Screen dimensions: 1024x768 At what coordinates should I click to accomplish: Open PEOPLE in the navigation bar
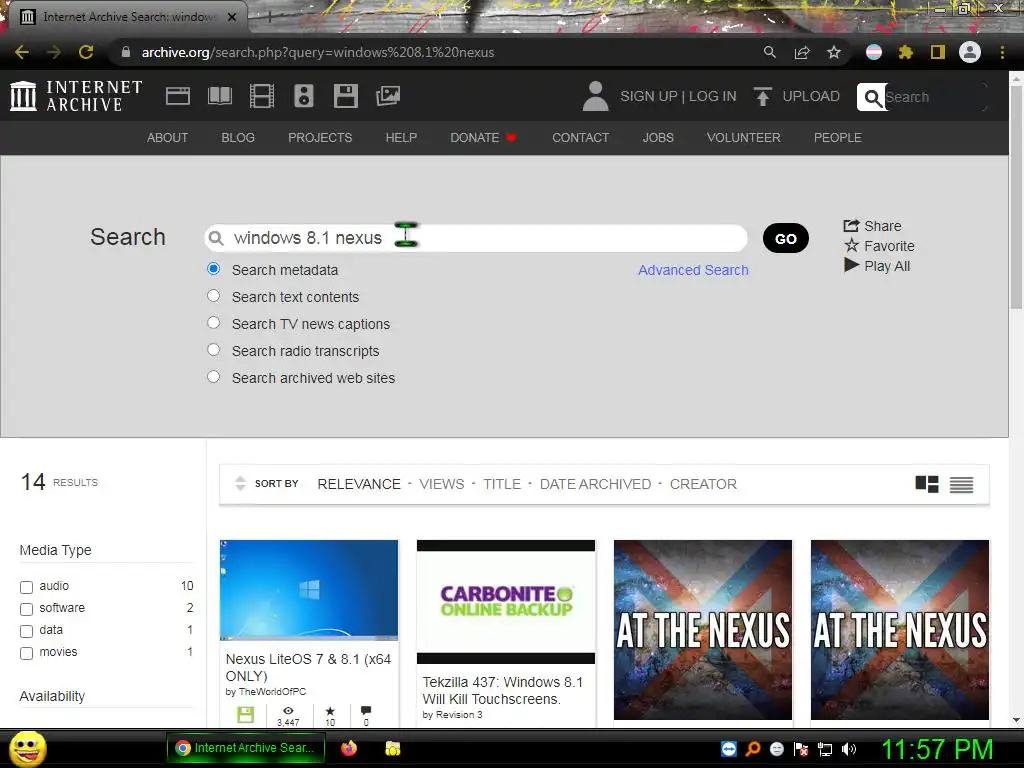pyautogui.click(x=837, y=138)
